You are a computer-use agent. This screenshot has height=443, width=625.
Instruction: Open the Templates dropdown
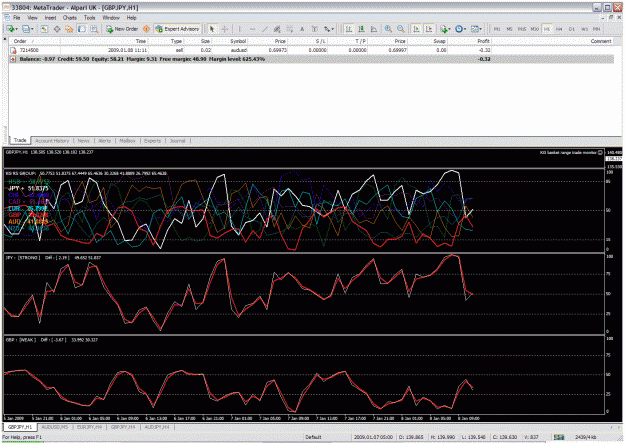476,29
